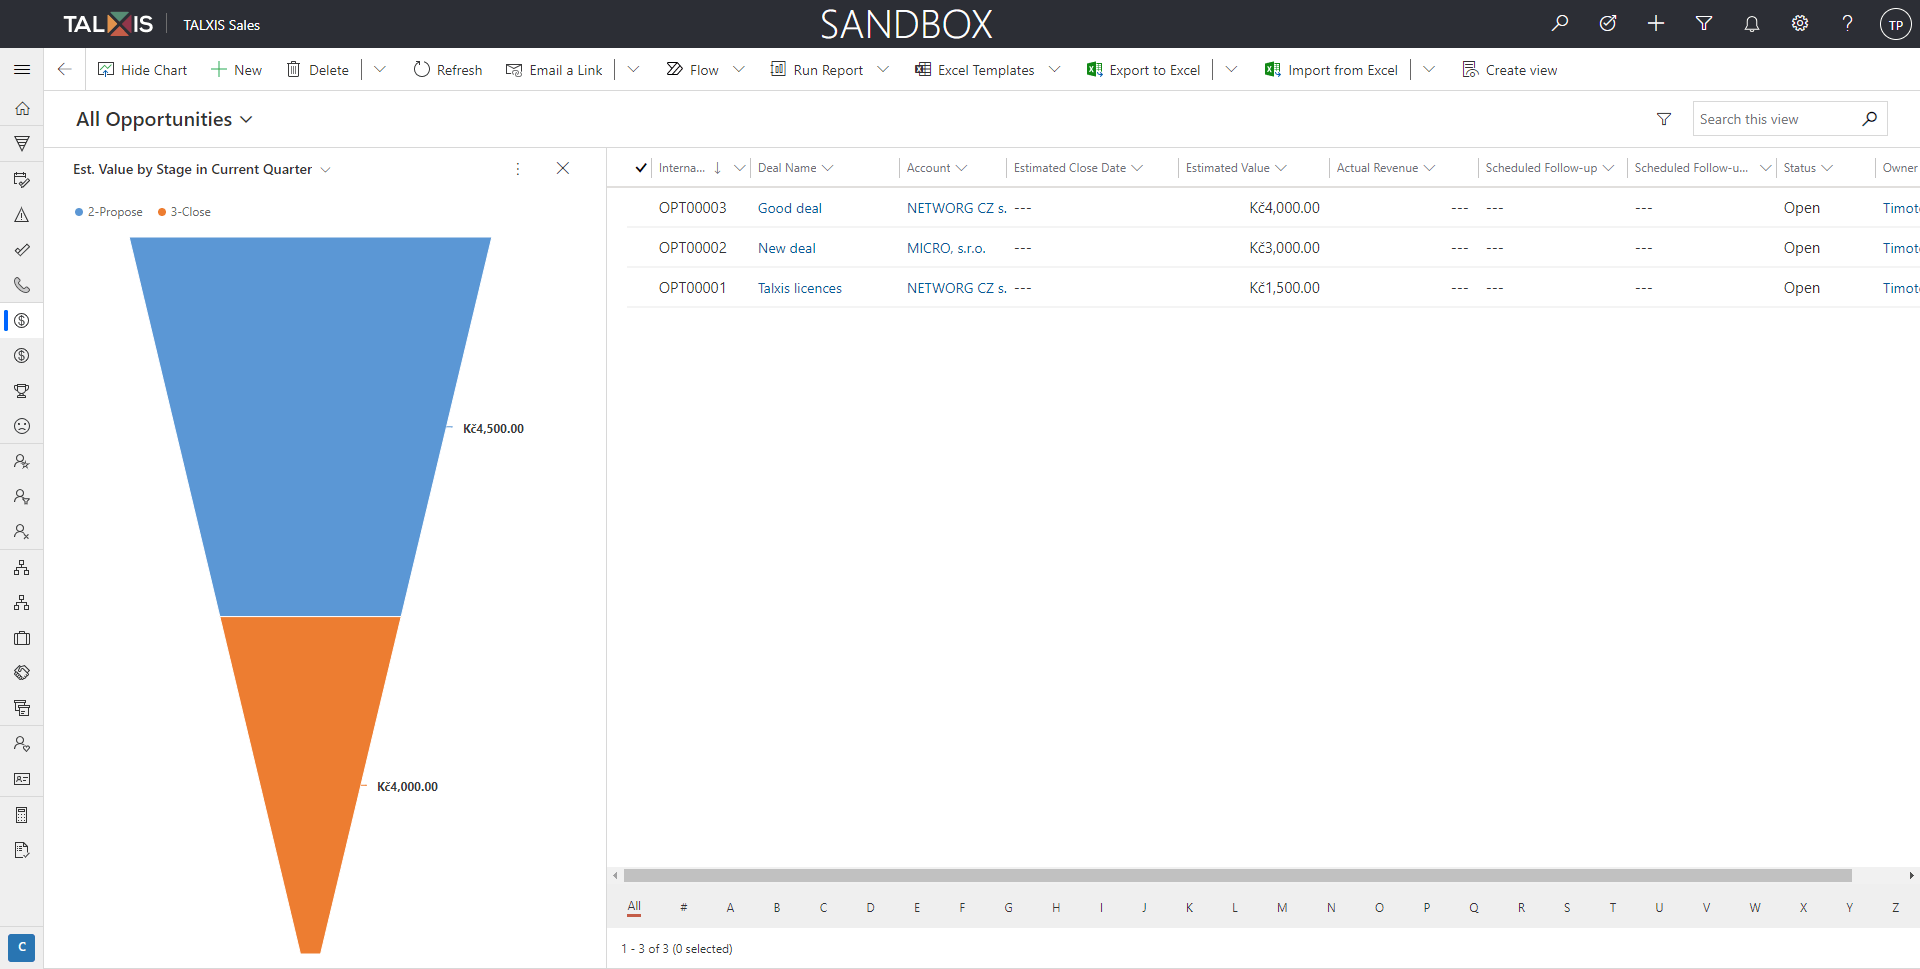Toggle the select all rows checkmark
The height and width of the screenshot is (969, 1920).
[x=641, y=168]
